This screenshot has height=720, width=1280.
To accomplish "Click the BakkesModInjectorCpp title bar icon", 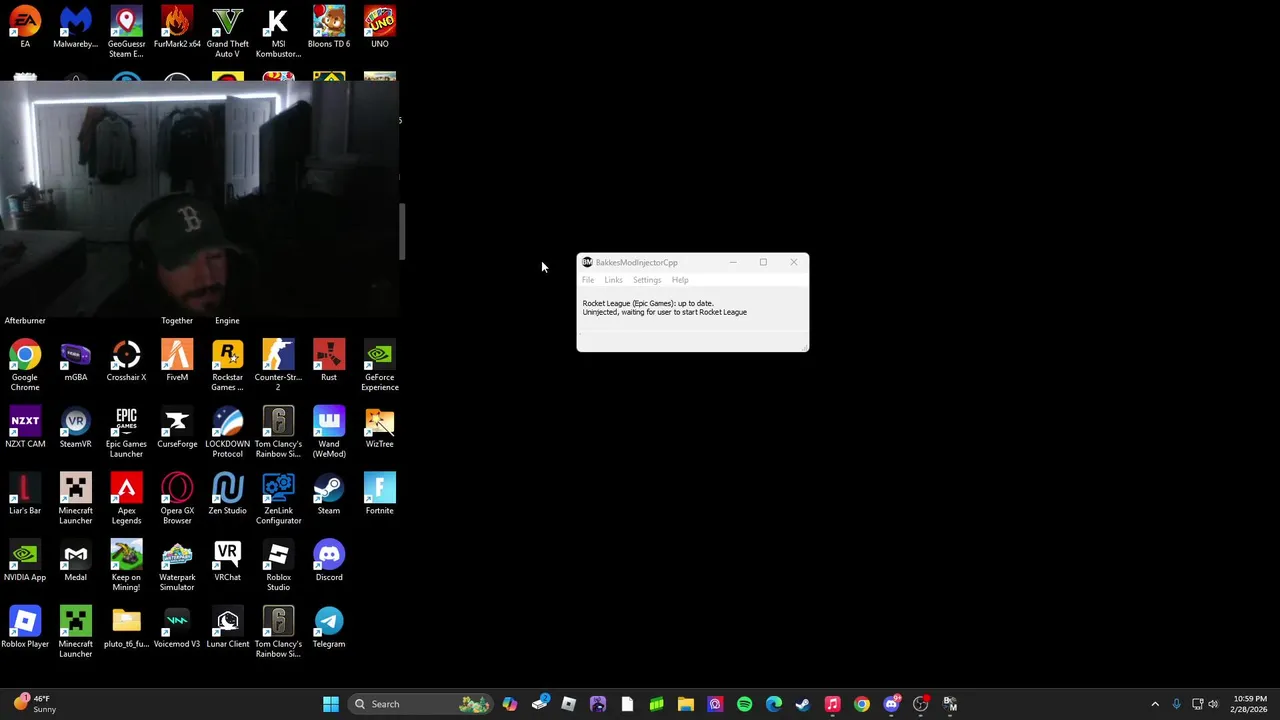I will 587,263.
